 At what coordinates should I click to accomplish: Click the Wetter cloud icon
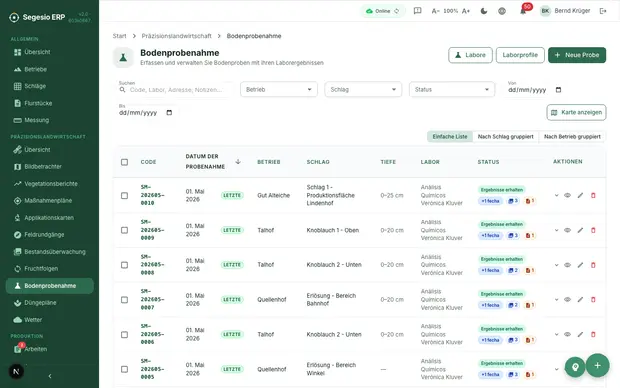coord(17,320)
